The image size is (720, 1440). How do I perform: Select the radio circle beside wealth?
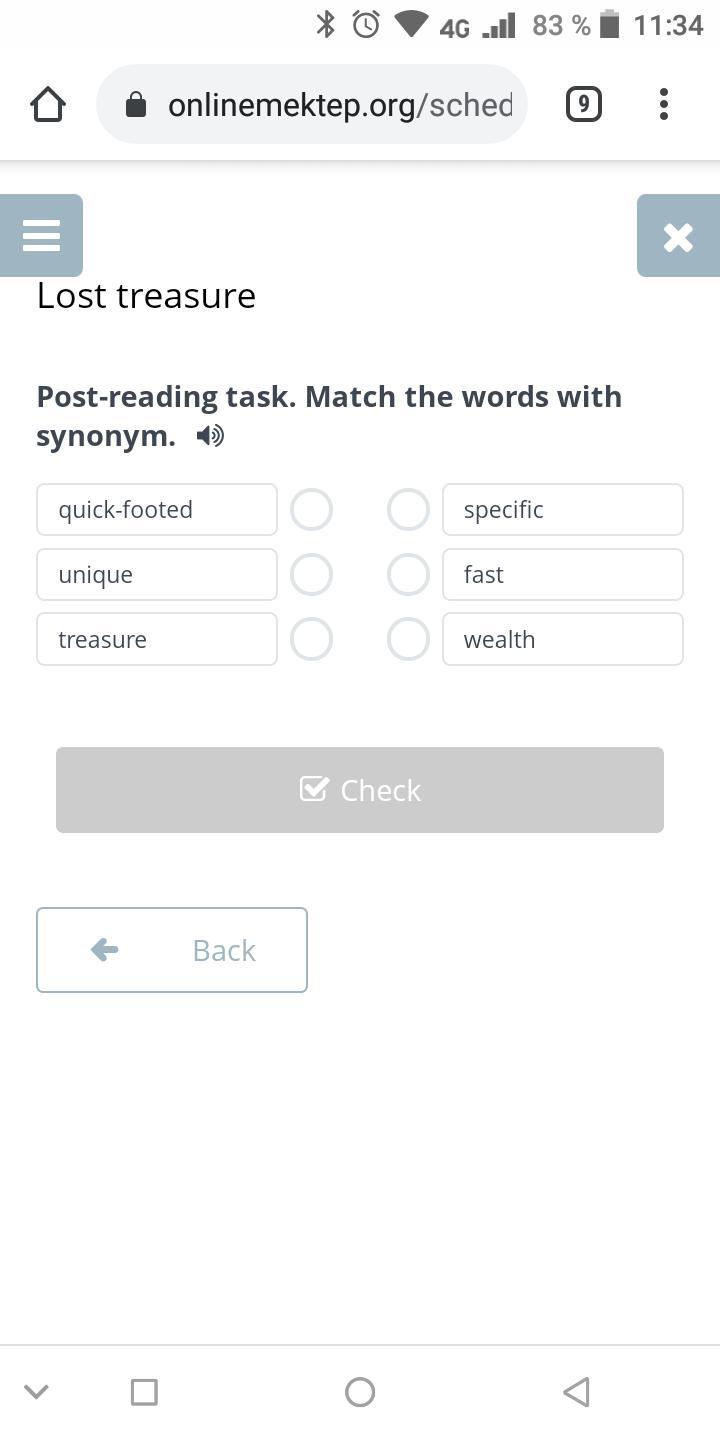(408, 640)
